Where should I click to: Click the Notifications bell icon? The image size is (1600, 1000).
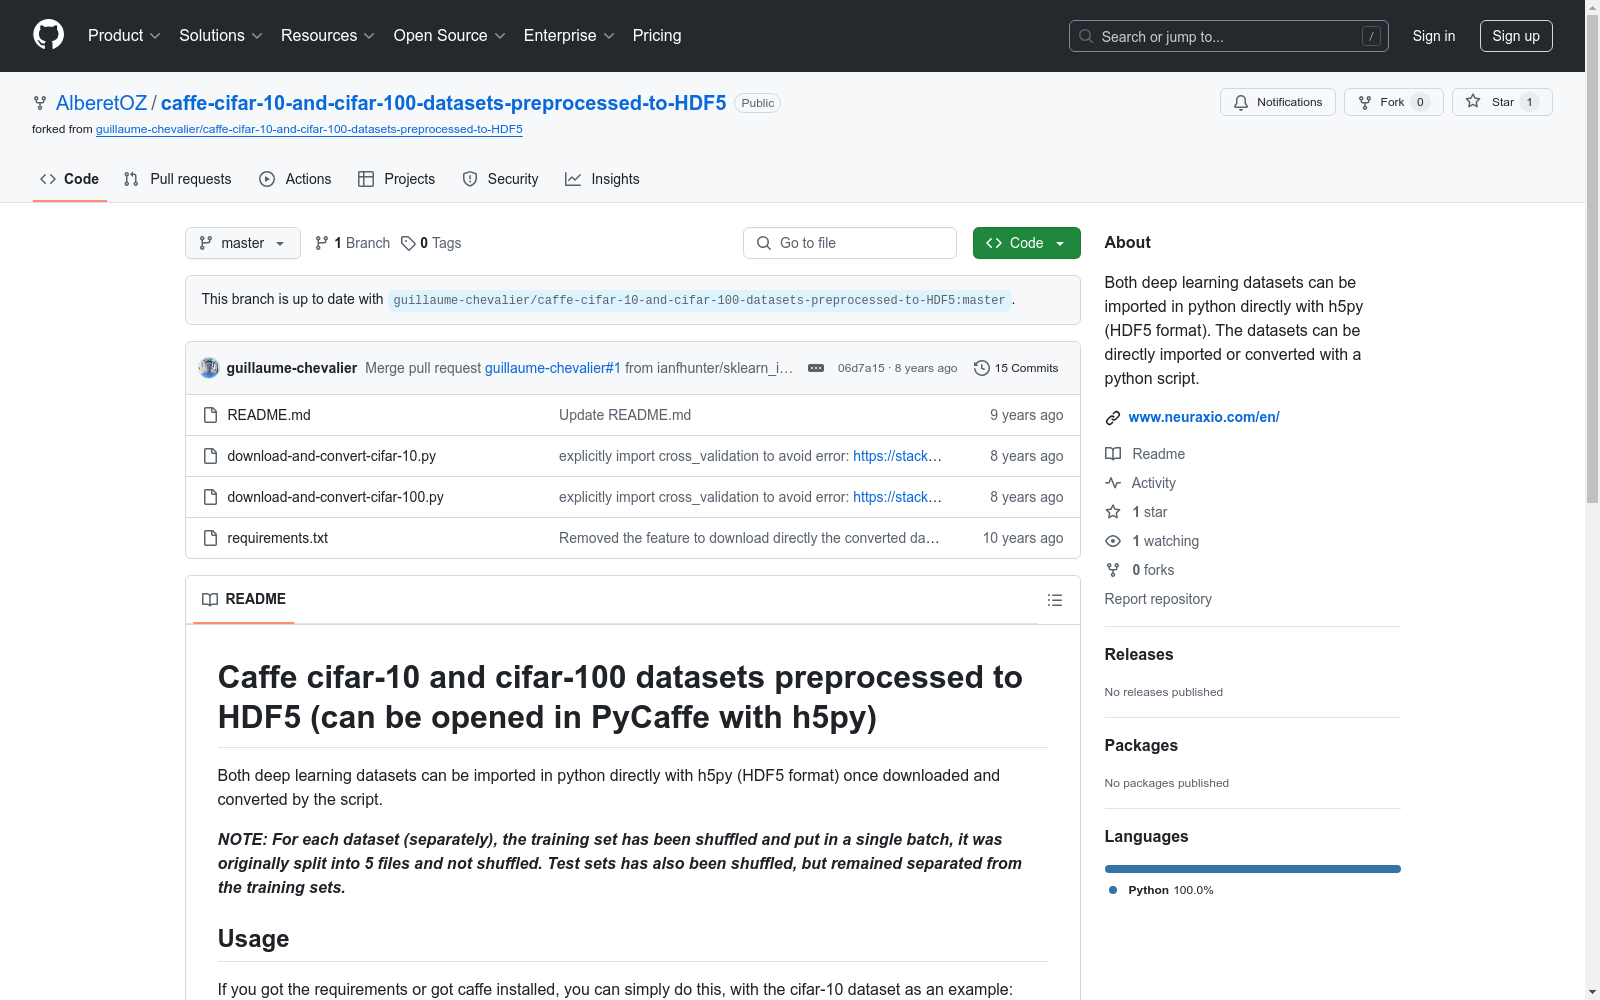1241,102
